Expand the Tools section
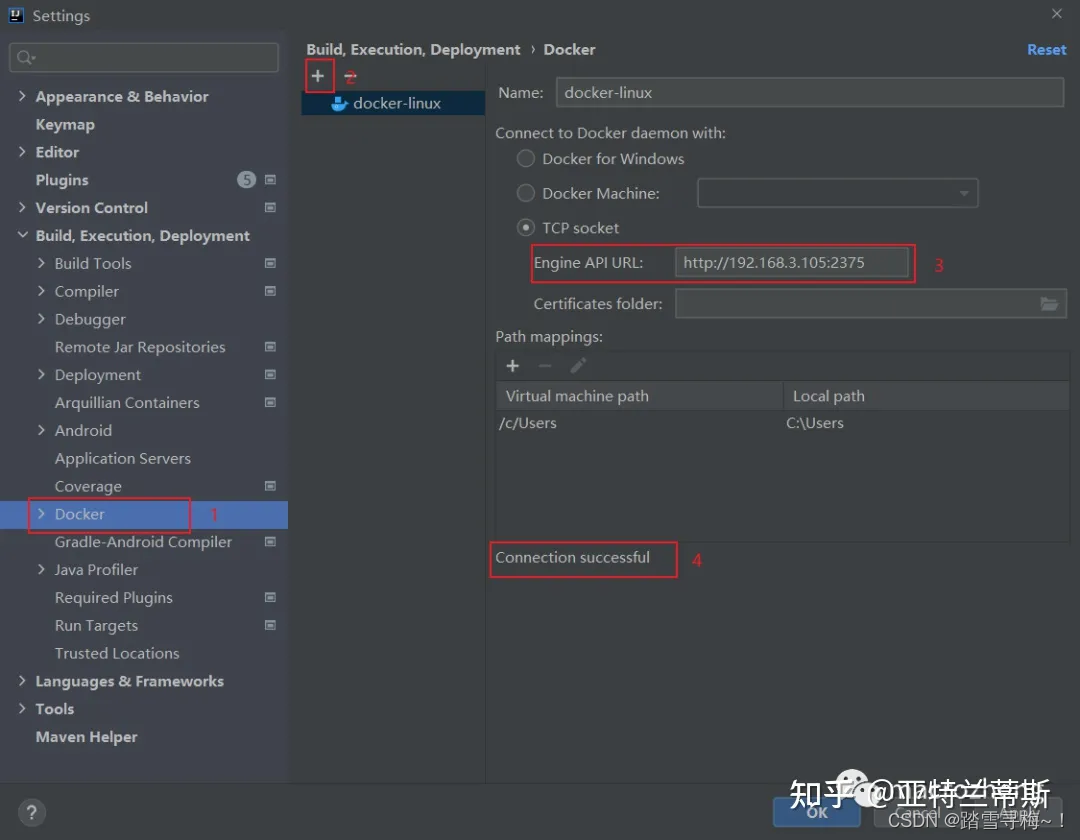Image resolution: width=1080 pixels, height=840 pixels. click(22, 708)
